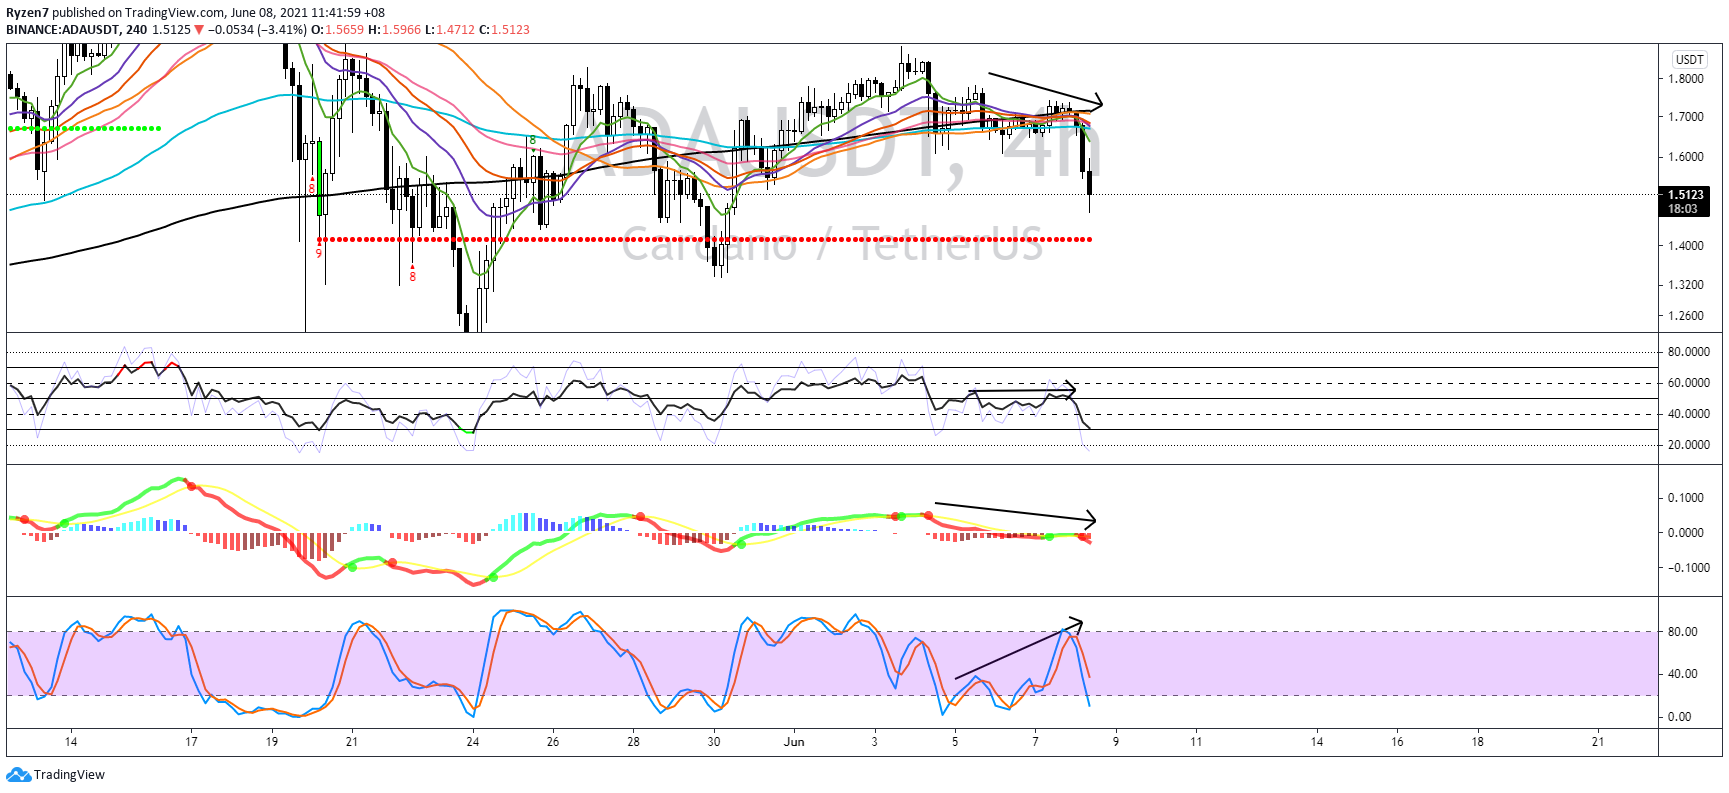Click date 11 on the time axis
This screenshot has height=793, width=1729.
pos(1196,742)
